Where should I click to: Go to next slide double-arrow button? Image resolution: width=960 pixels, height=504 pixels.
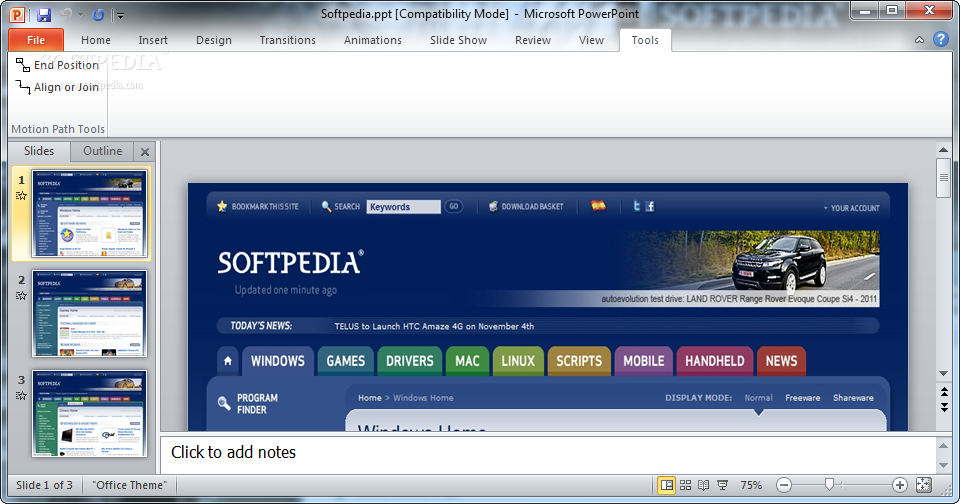[x=944, y=407]
